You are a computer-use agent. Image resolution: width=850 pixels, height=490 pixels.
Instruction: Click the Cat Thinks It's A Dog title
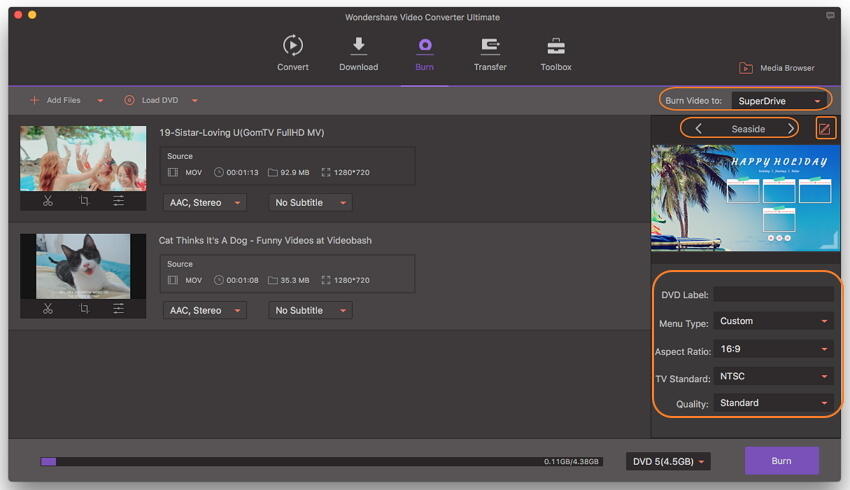click(x=265, y=240)
